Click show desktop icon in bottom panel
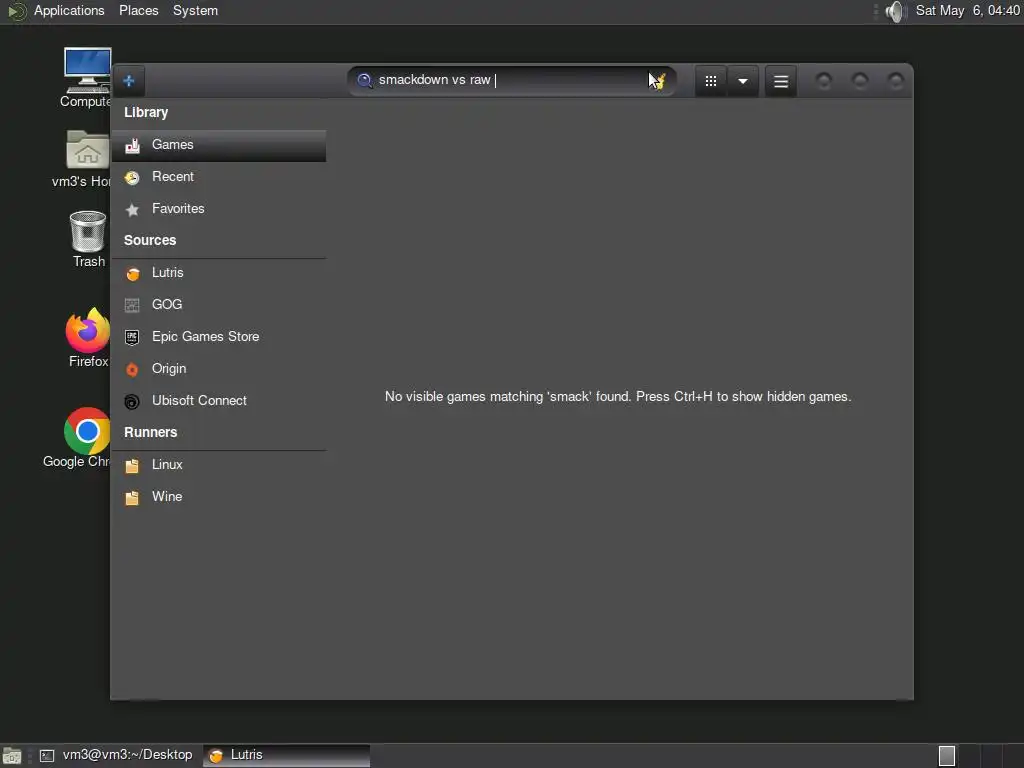The height and width of the screenshot is (768, 1024). click(12, 756)
